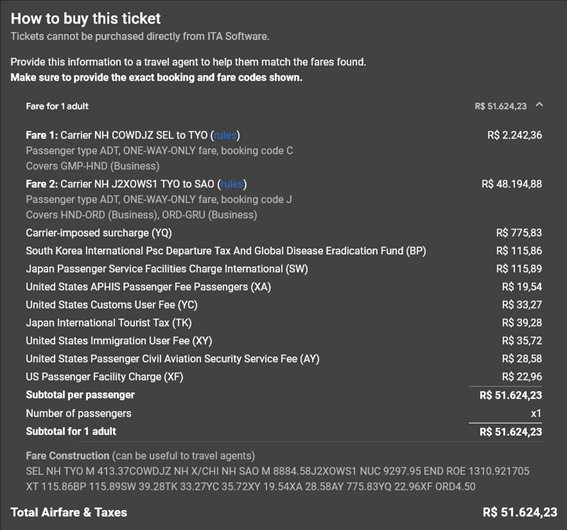Click the Subtotal per passenger label
Image resolution: width=567 pixels, height=530 pixels.
[x=80, y=395]
